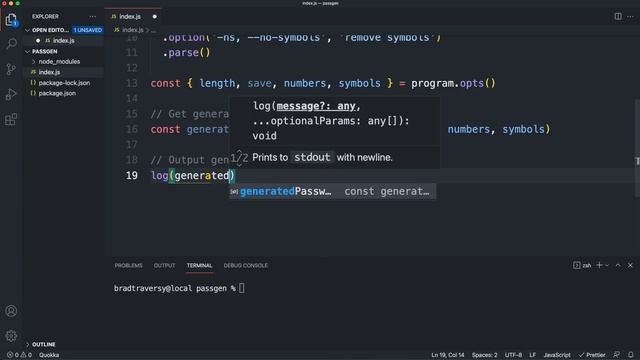This screenshot has height=360, width=640.
Task: Click line number 19 in the gutter
Action: (131, 176)
